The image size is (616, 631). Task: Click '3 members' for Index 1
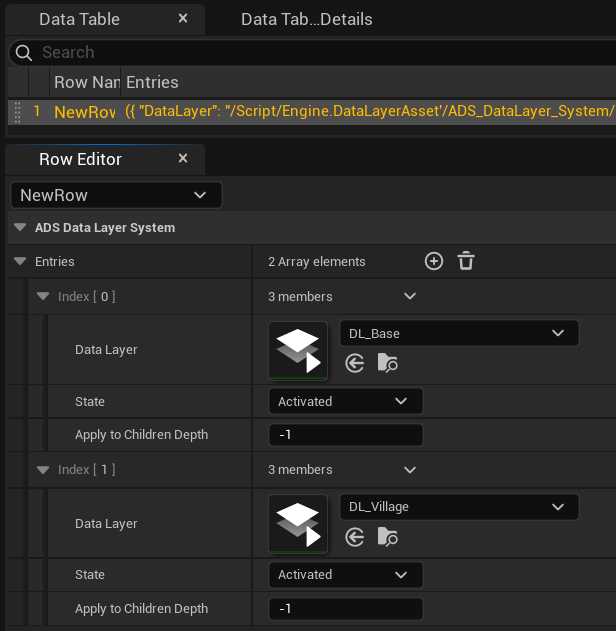coord(300,470)
